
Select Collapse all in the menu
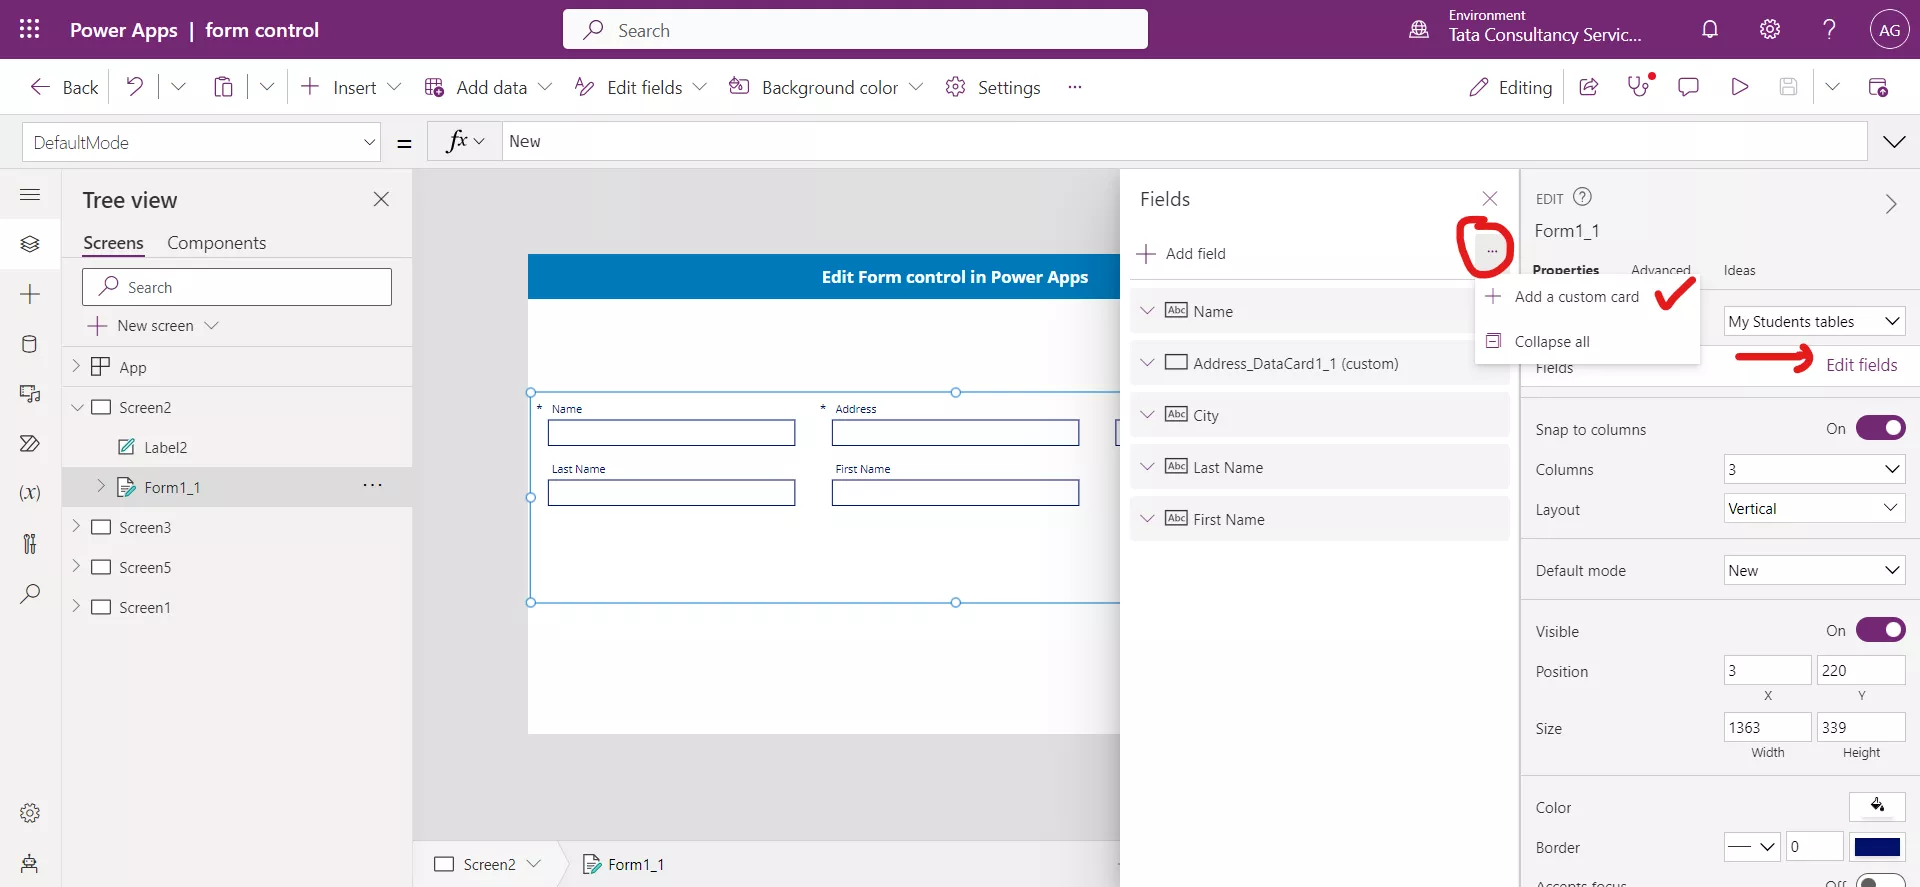(x=1551, y=341)
